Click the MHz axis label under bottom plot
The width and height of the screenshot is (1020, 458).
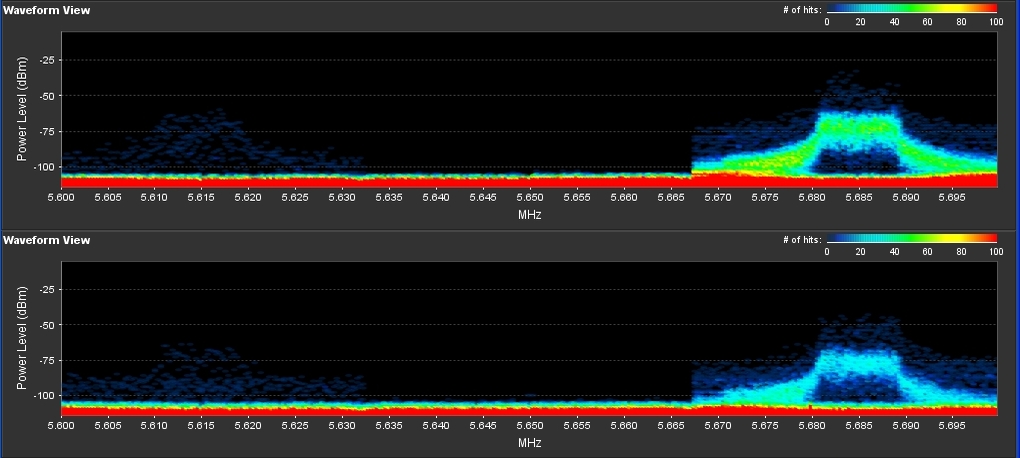[x=530, y=442]
